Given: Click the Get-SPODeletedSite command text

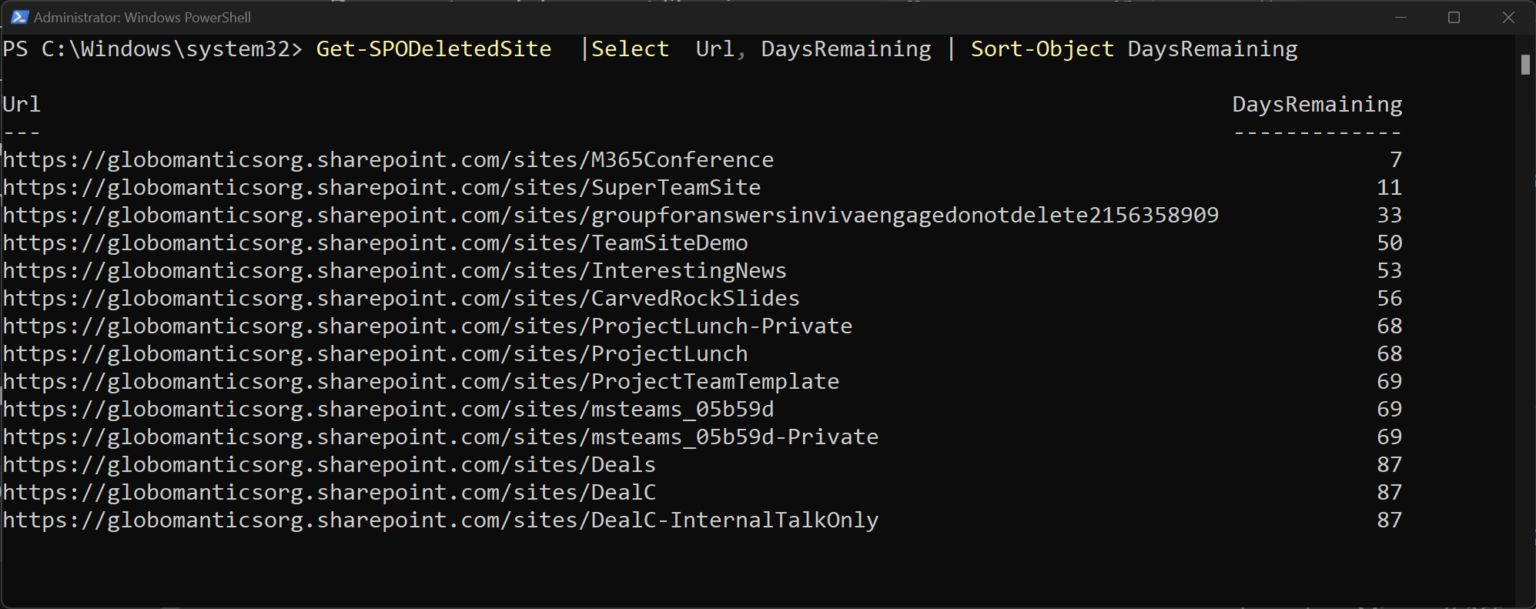Looking at the screenshot, I should point(433,48).
